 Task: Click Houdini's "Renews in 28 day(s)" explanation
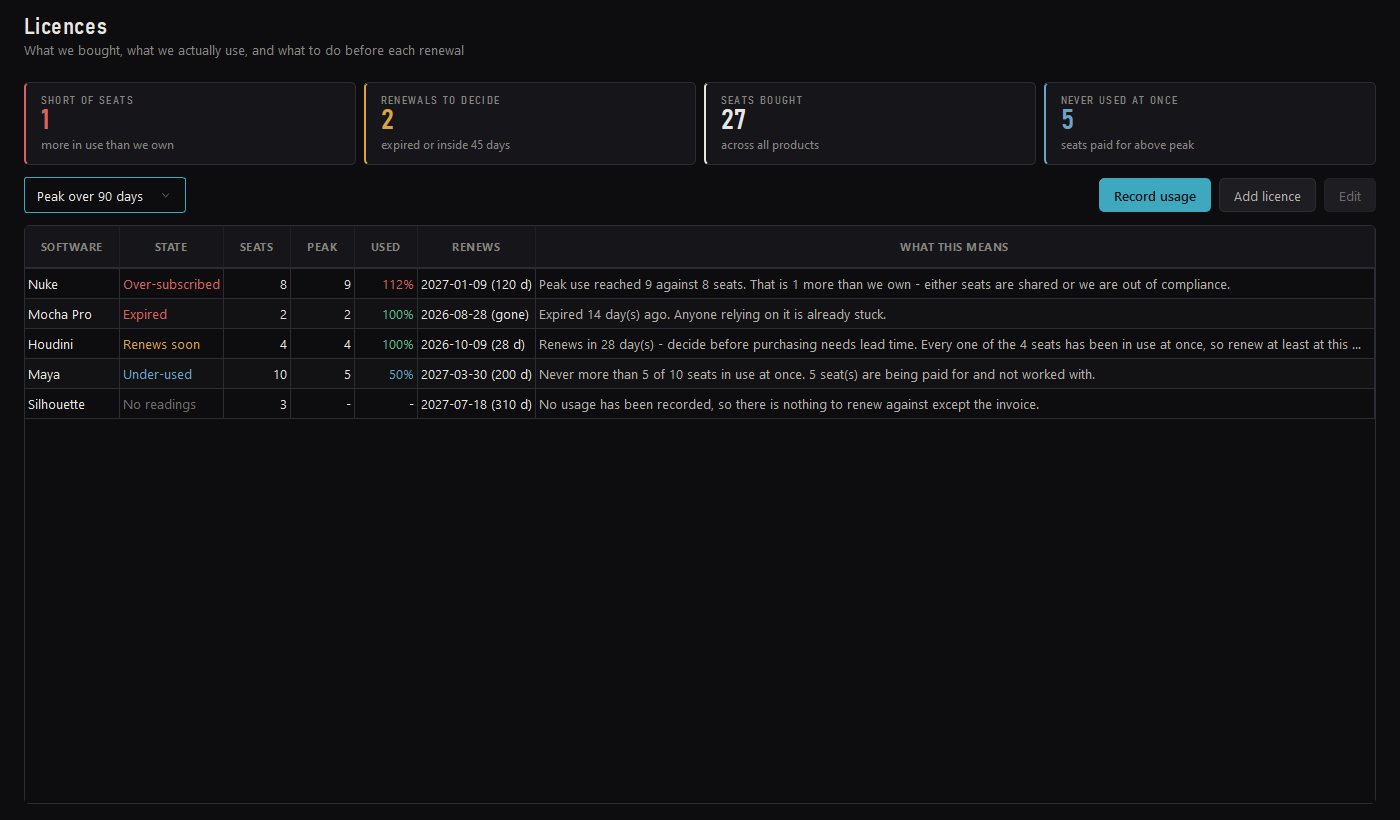tap(955, 344)
